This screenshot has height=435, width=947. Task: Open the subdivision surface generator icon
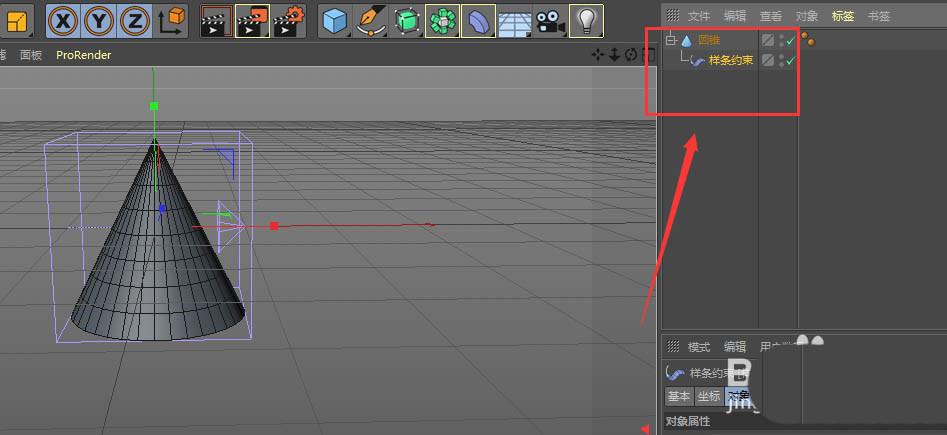click(406, 21)
